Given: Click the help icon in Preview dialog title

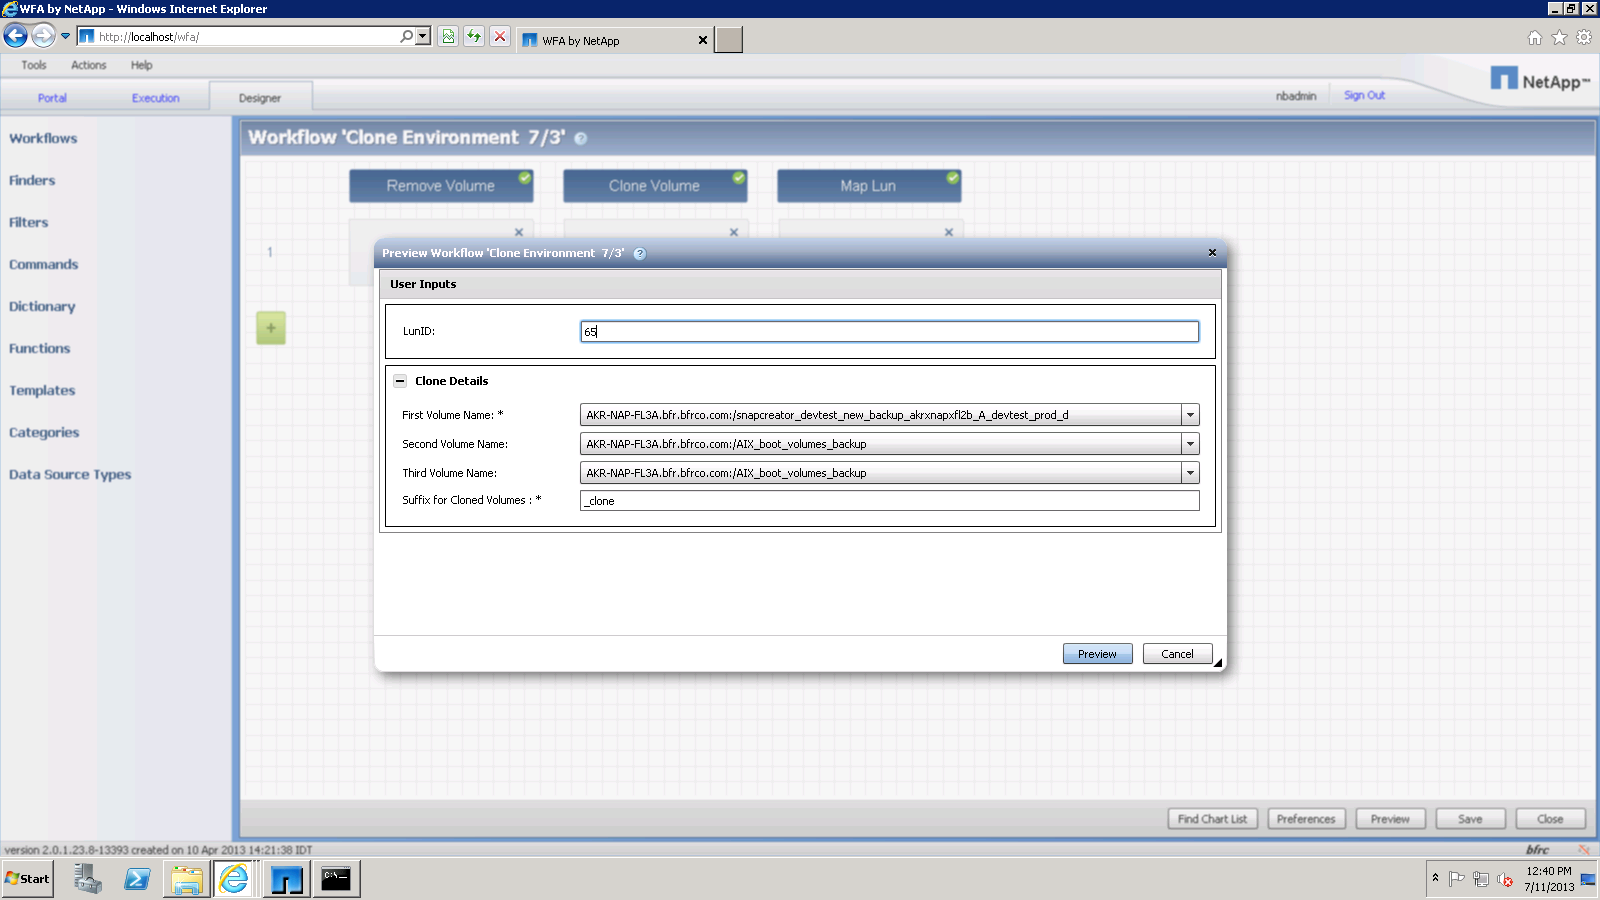Looking at the screenshot, I should pyautogui.click(x=640, y=254).
